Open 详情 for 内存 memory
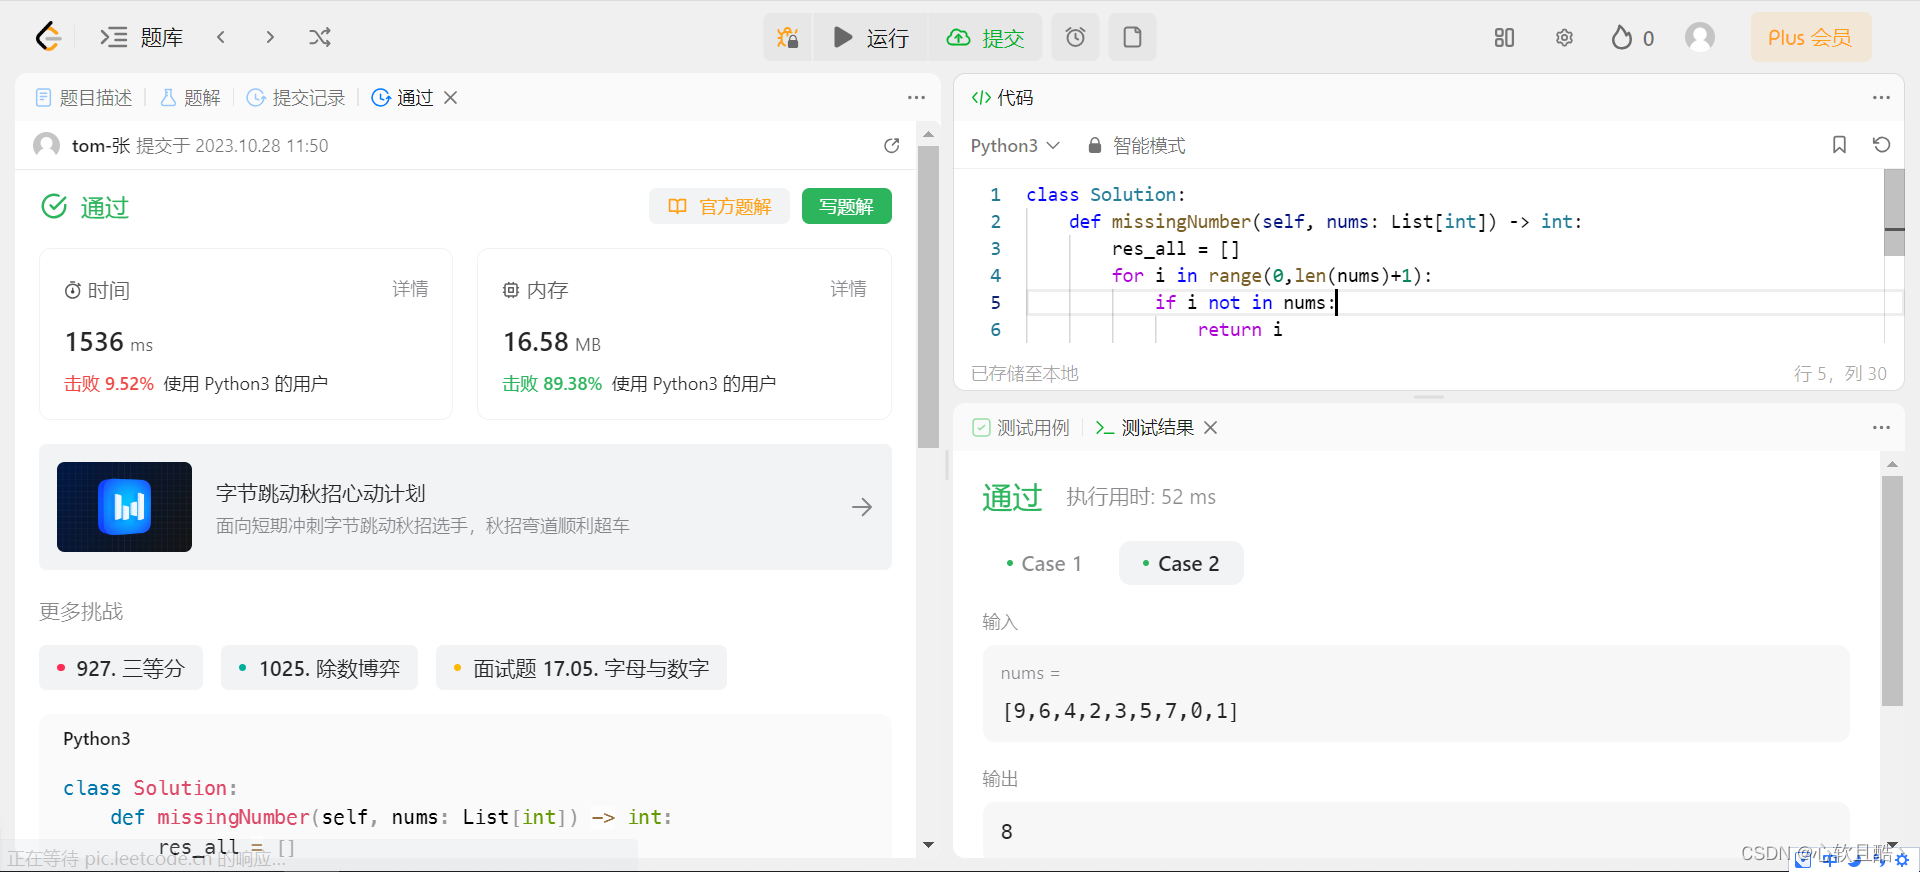This screenshot has height=872, width=1920. 848,289
